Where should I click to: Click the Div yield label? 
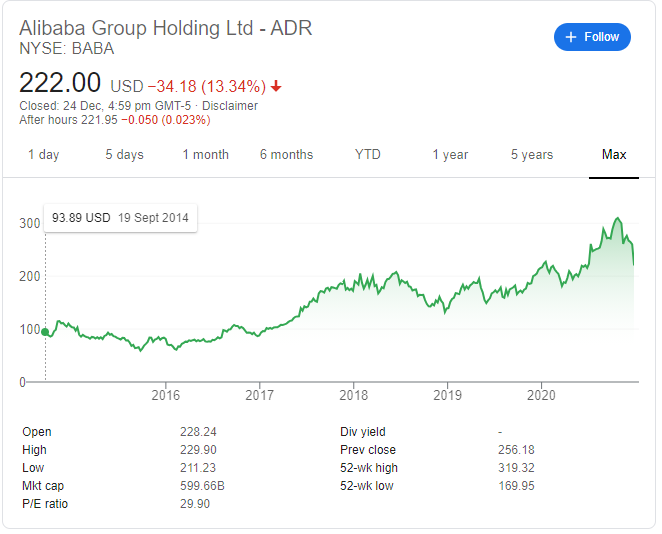click(x=363, y=432)
